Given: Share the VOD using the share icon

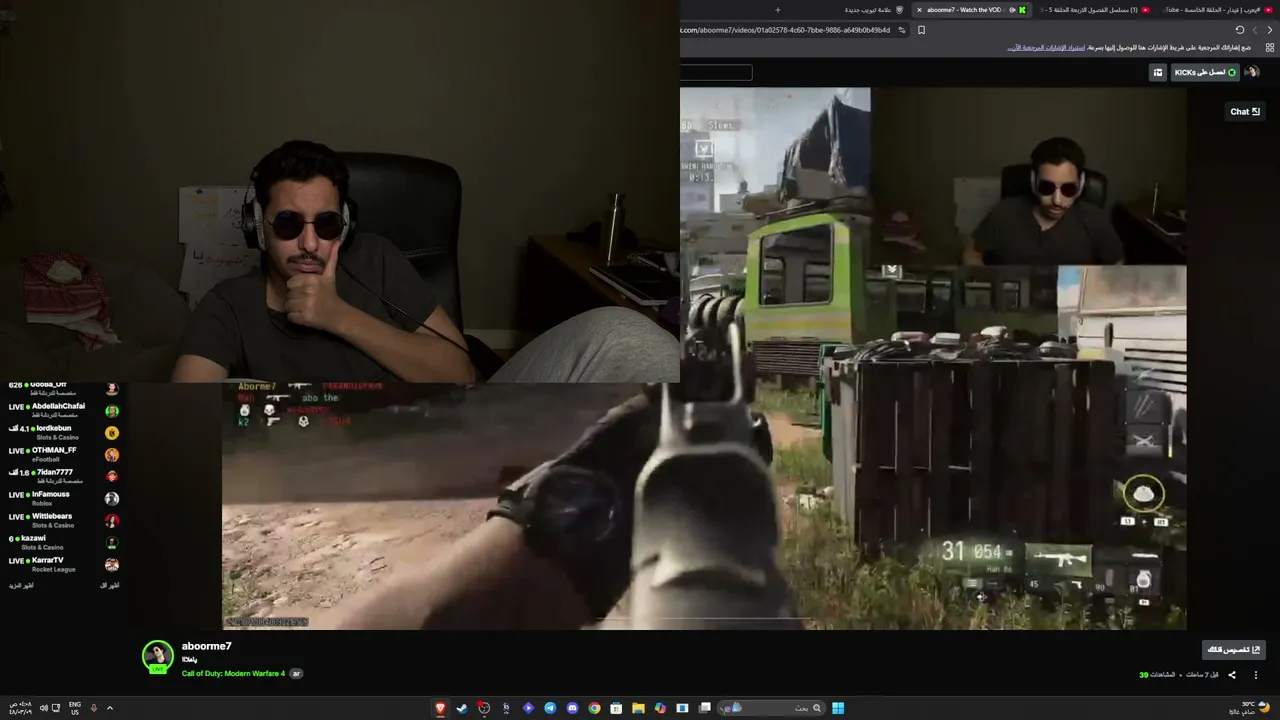Looking at the screenshot, I should pyautogui.click(x=1232, y=675).
